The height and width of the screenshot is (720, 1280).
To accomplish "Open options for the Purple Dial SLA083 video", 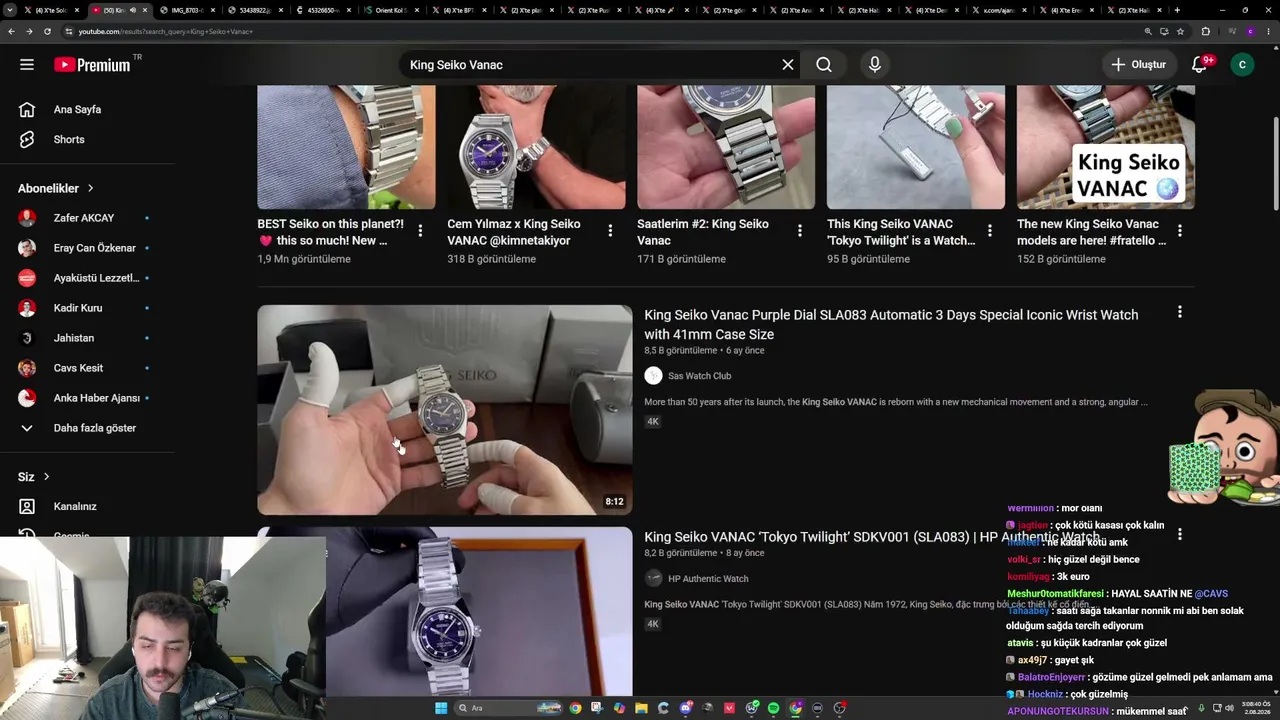I will [x=1180, y=313].
